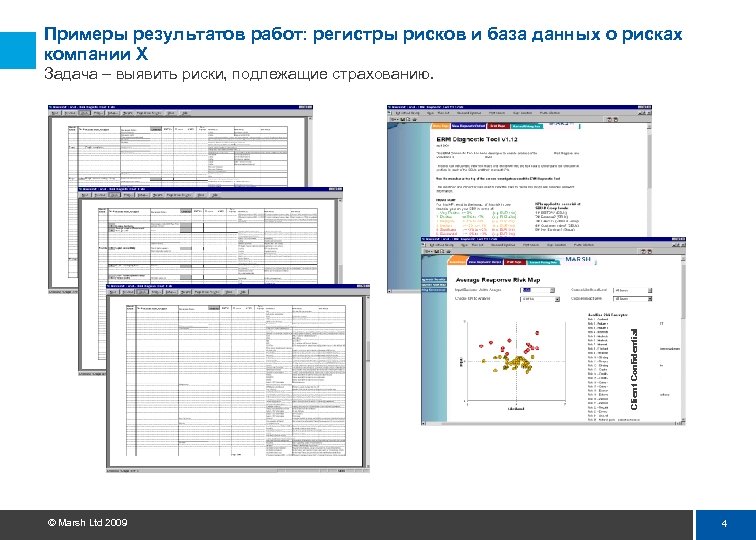Click vertical scrollbar of frontmost print preview window
756x540 pixels.
(367, 381)
